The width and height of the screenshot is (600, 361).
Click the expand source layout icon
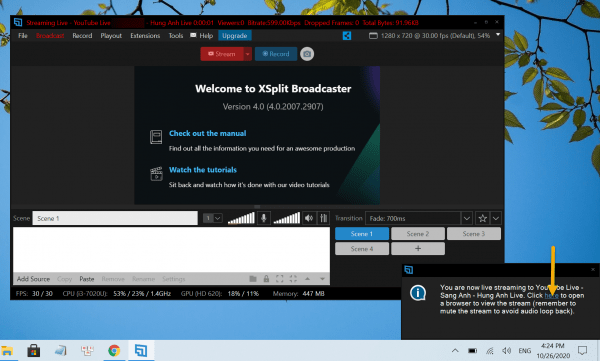(x=293, y=279)
